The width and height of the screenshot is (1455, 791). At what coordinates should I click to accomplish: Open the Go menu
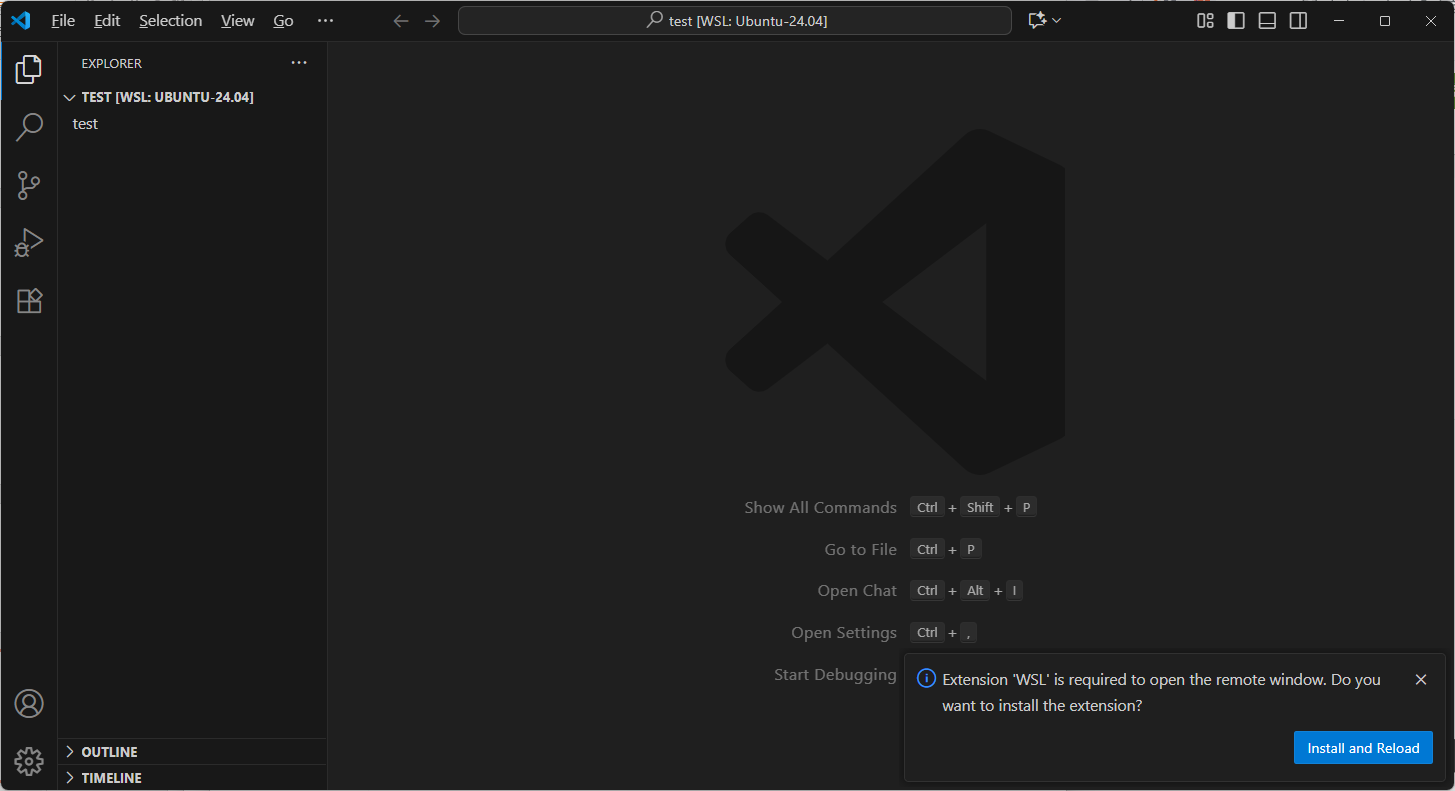point(283,20)
